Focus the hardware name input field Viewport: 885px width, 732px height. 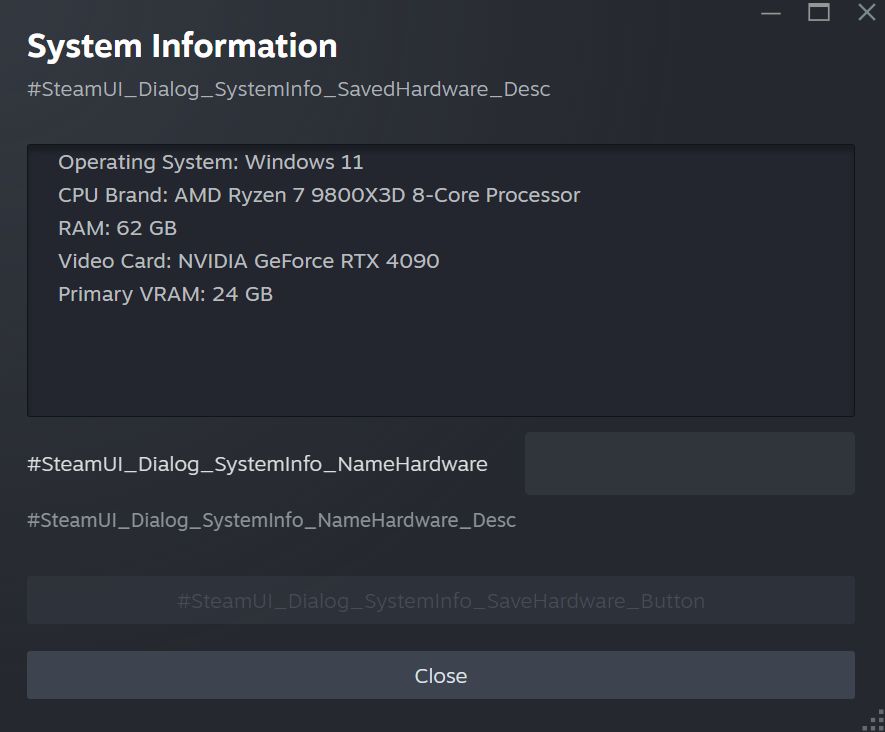coord(689,464)
